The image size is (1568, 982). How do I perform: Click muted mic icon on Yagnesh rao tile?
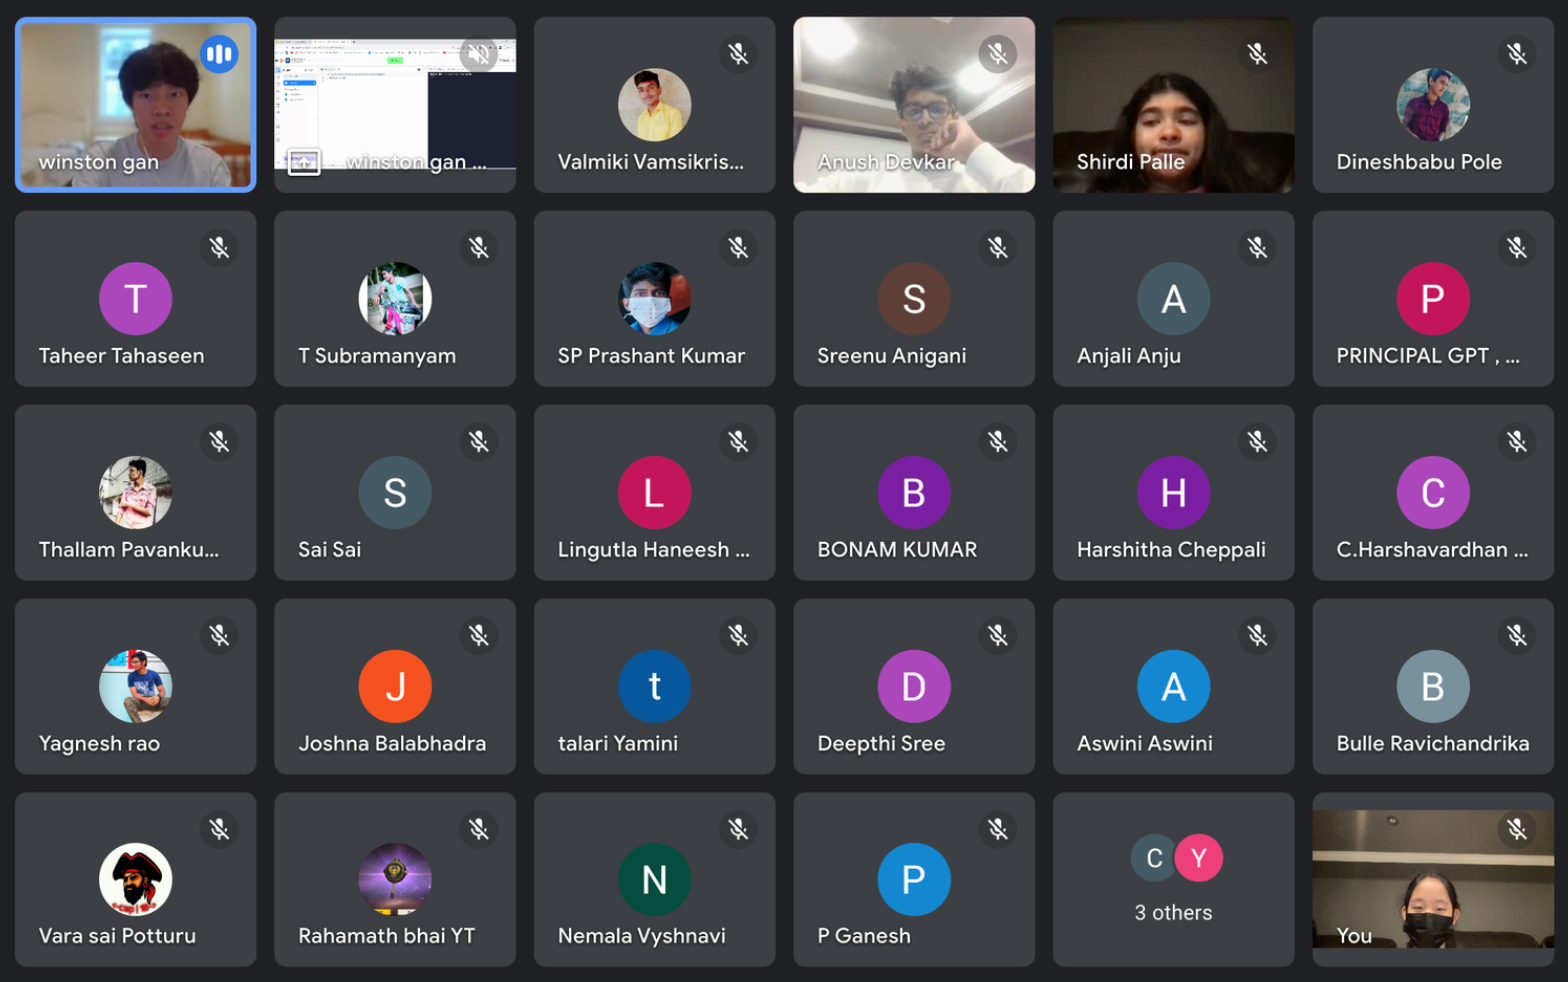pyautogui.click(x=219, y=636)
